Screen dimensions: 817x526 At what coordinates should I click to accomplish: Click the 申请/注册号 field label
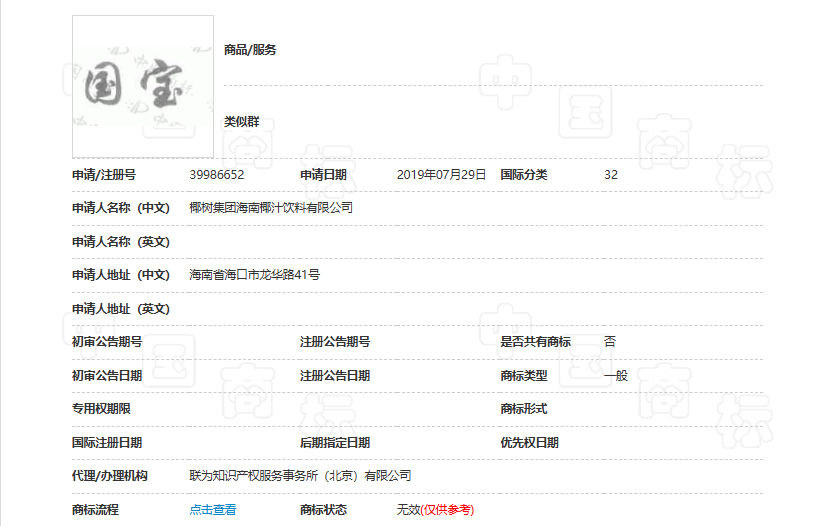104,174
